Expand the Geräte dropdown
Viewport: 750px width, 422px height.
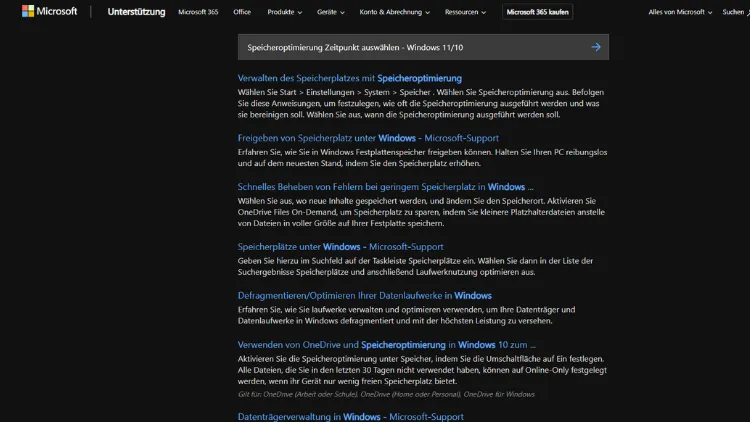(x=331, y=12)
